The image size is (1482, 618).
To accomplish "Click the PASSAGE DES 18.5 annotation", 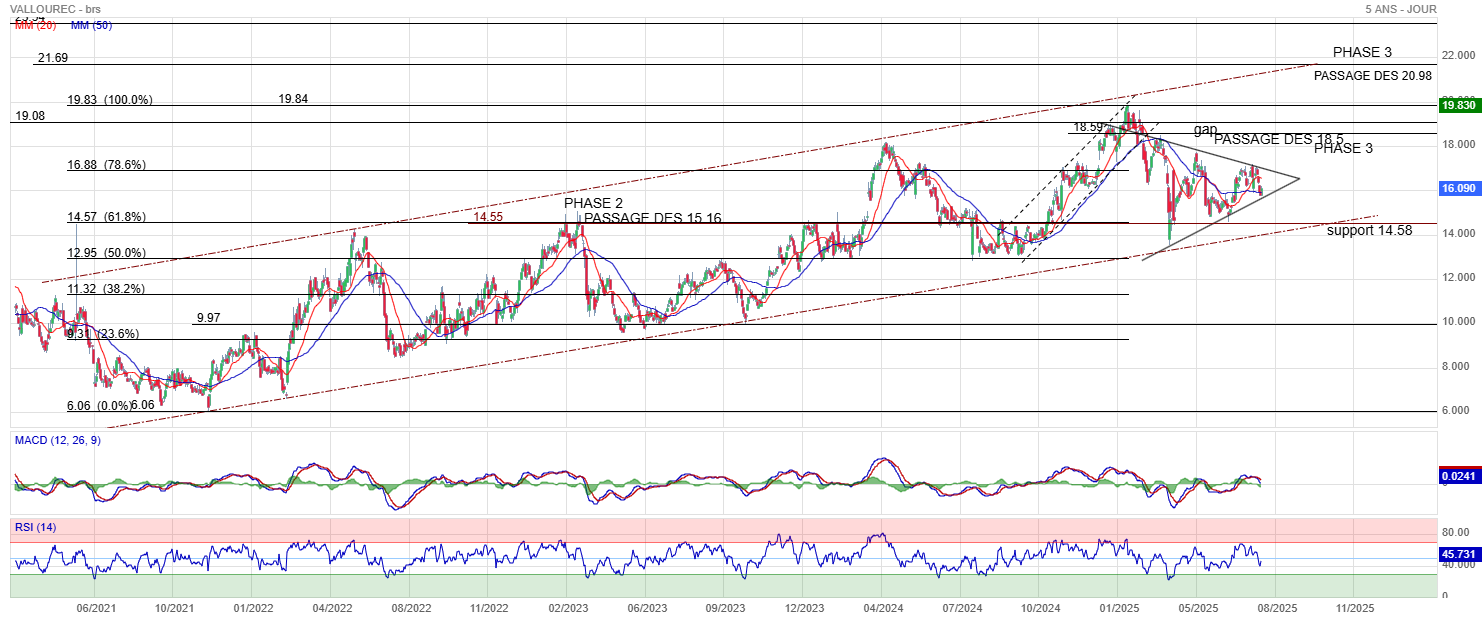I will 1278,140.
